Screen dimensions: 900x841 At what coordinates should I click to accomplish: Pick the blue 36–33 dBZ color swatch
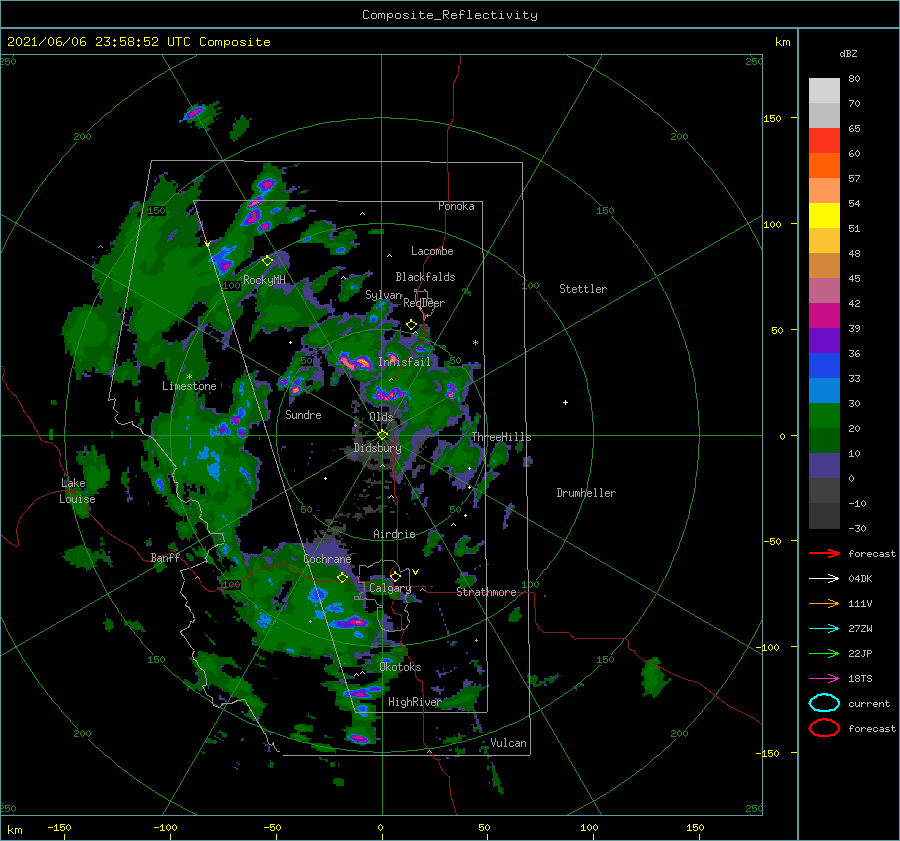pos(824,366)
